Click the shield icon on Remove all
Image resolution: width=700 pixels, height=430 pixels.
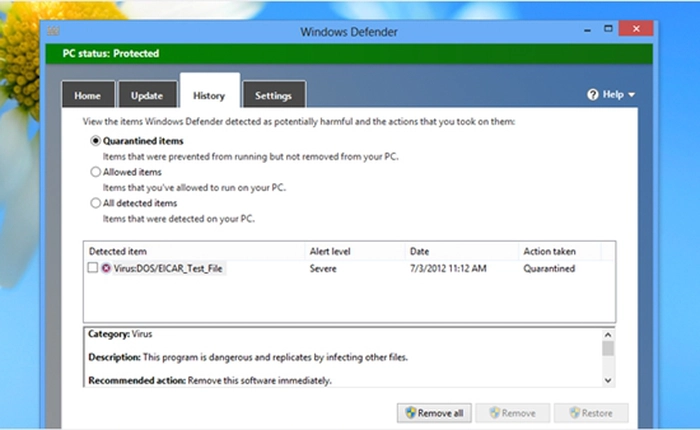[x=411, y=413]
